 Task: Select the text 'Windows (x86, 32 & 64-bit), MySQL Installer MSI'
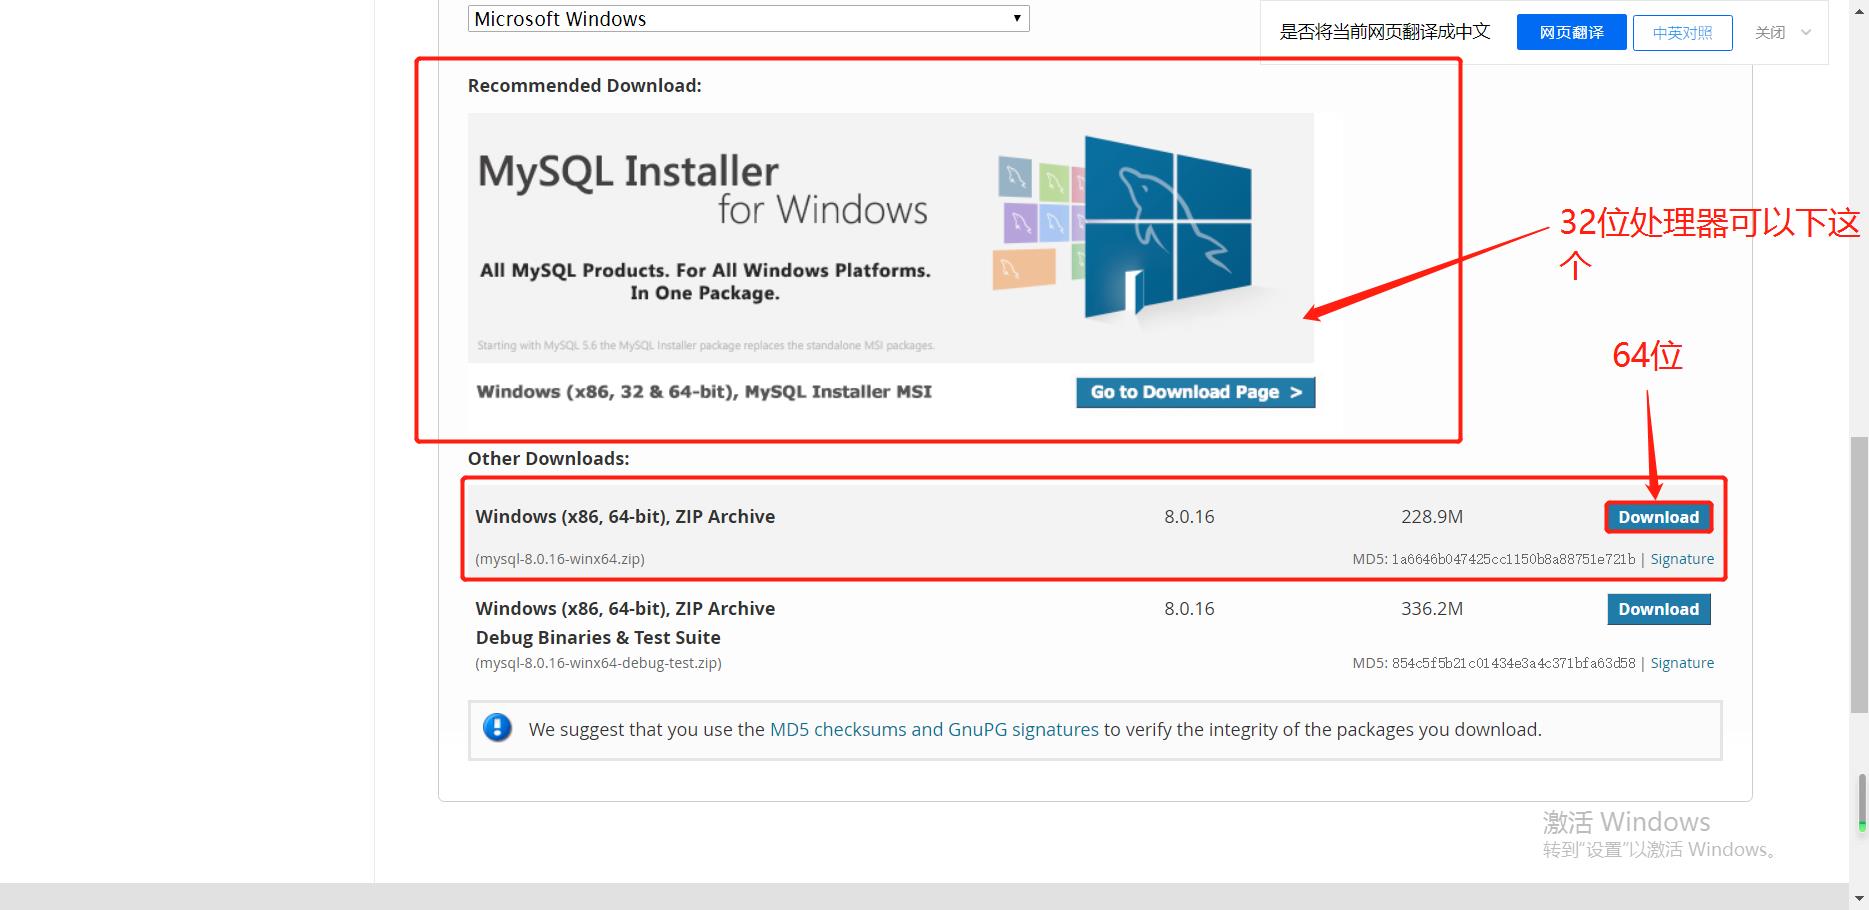pos(704,392)
